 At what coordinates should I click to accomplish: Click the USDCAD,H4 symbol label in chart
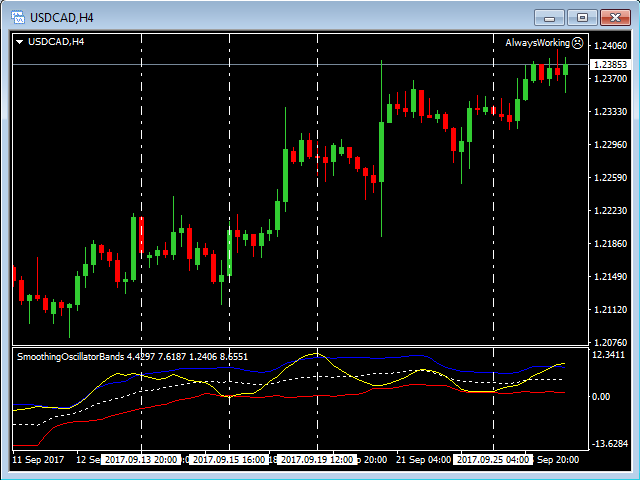(56, 42)
